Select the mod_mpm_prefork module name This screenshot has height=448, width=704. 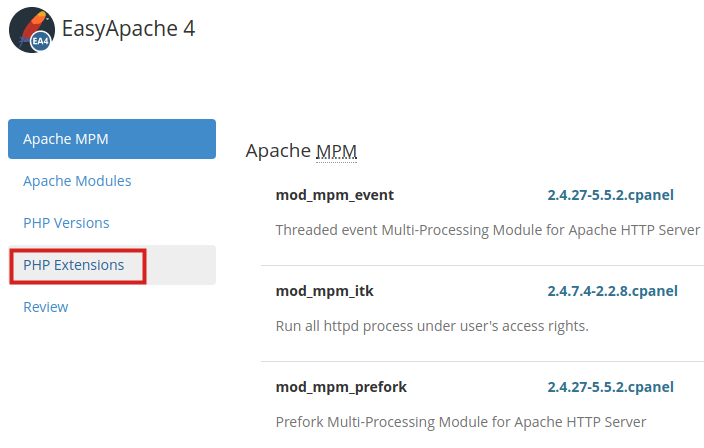coord(341,387)
